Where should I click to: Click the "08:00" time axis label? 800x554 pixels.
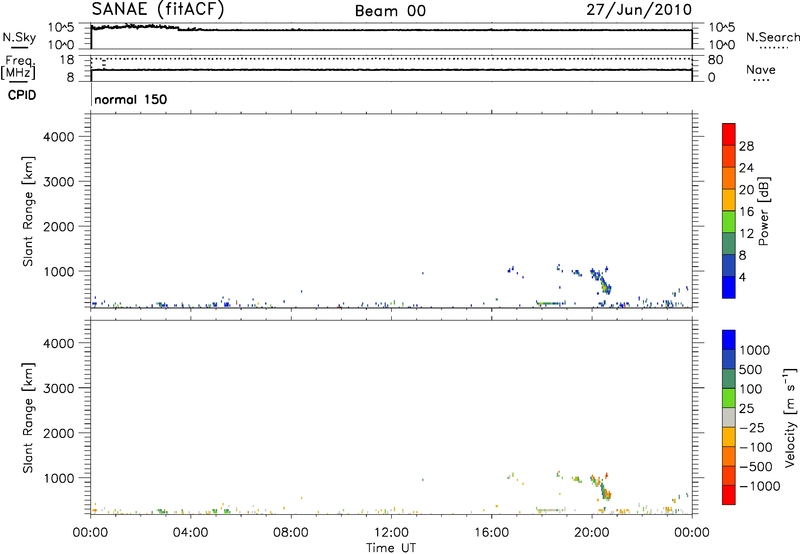click(x=291, y=533)
